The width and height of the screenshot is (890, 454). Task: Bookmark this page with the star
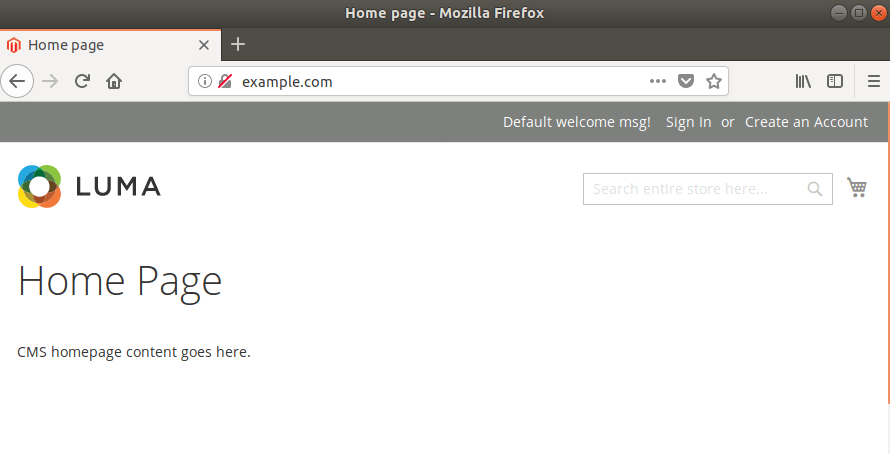[713, 81]
